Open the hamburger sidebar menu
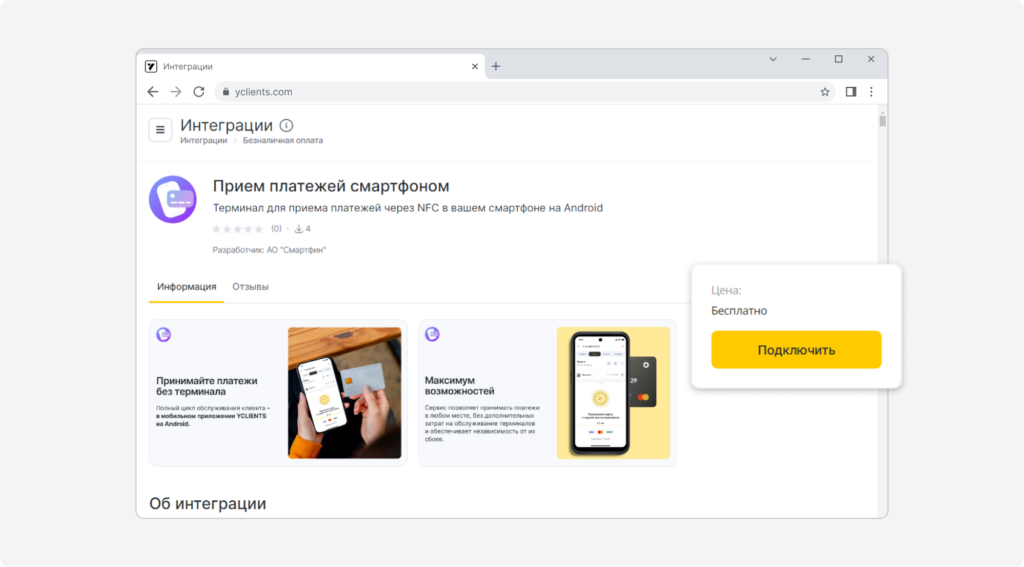This screenshot has height=567, width=1024. click(x=160, y=129)
